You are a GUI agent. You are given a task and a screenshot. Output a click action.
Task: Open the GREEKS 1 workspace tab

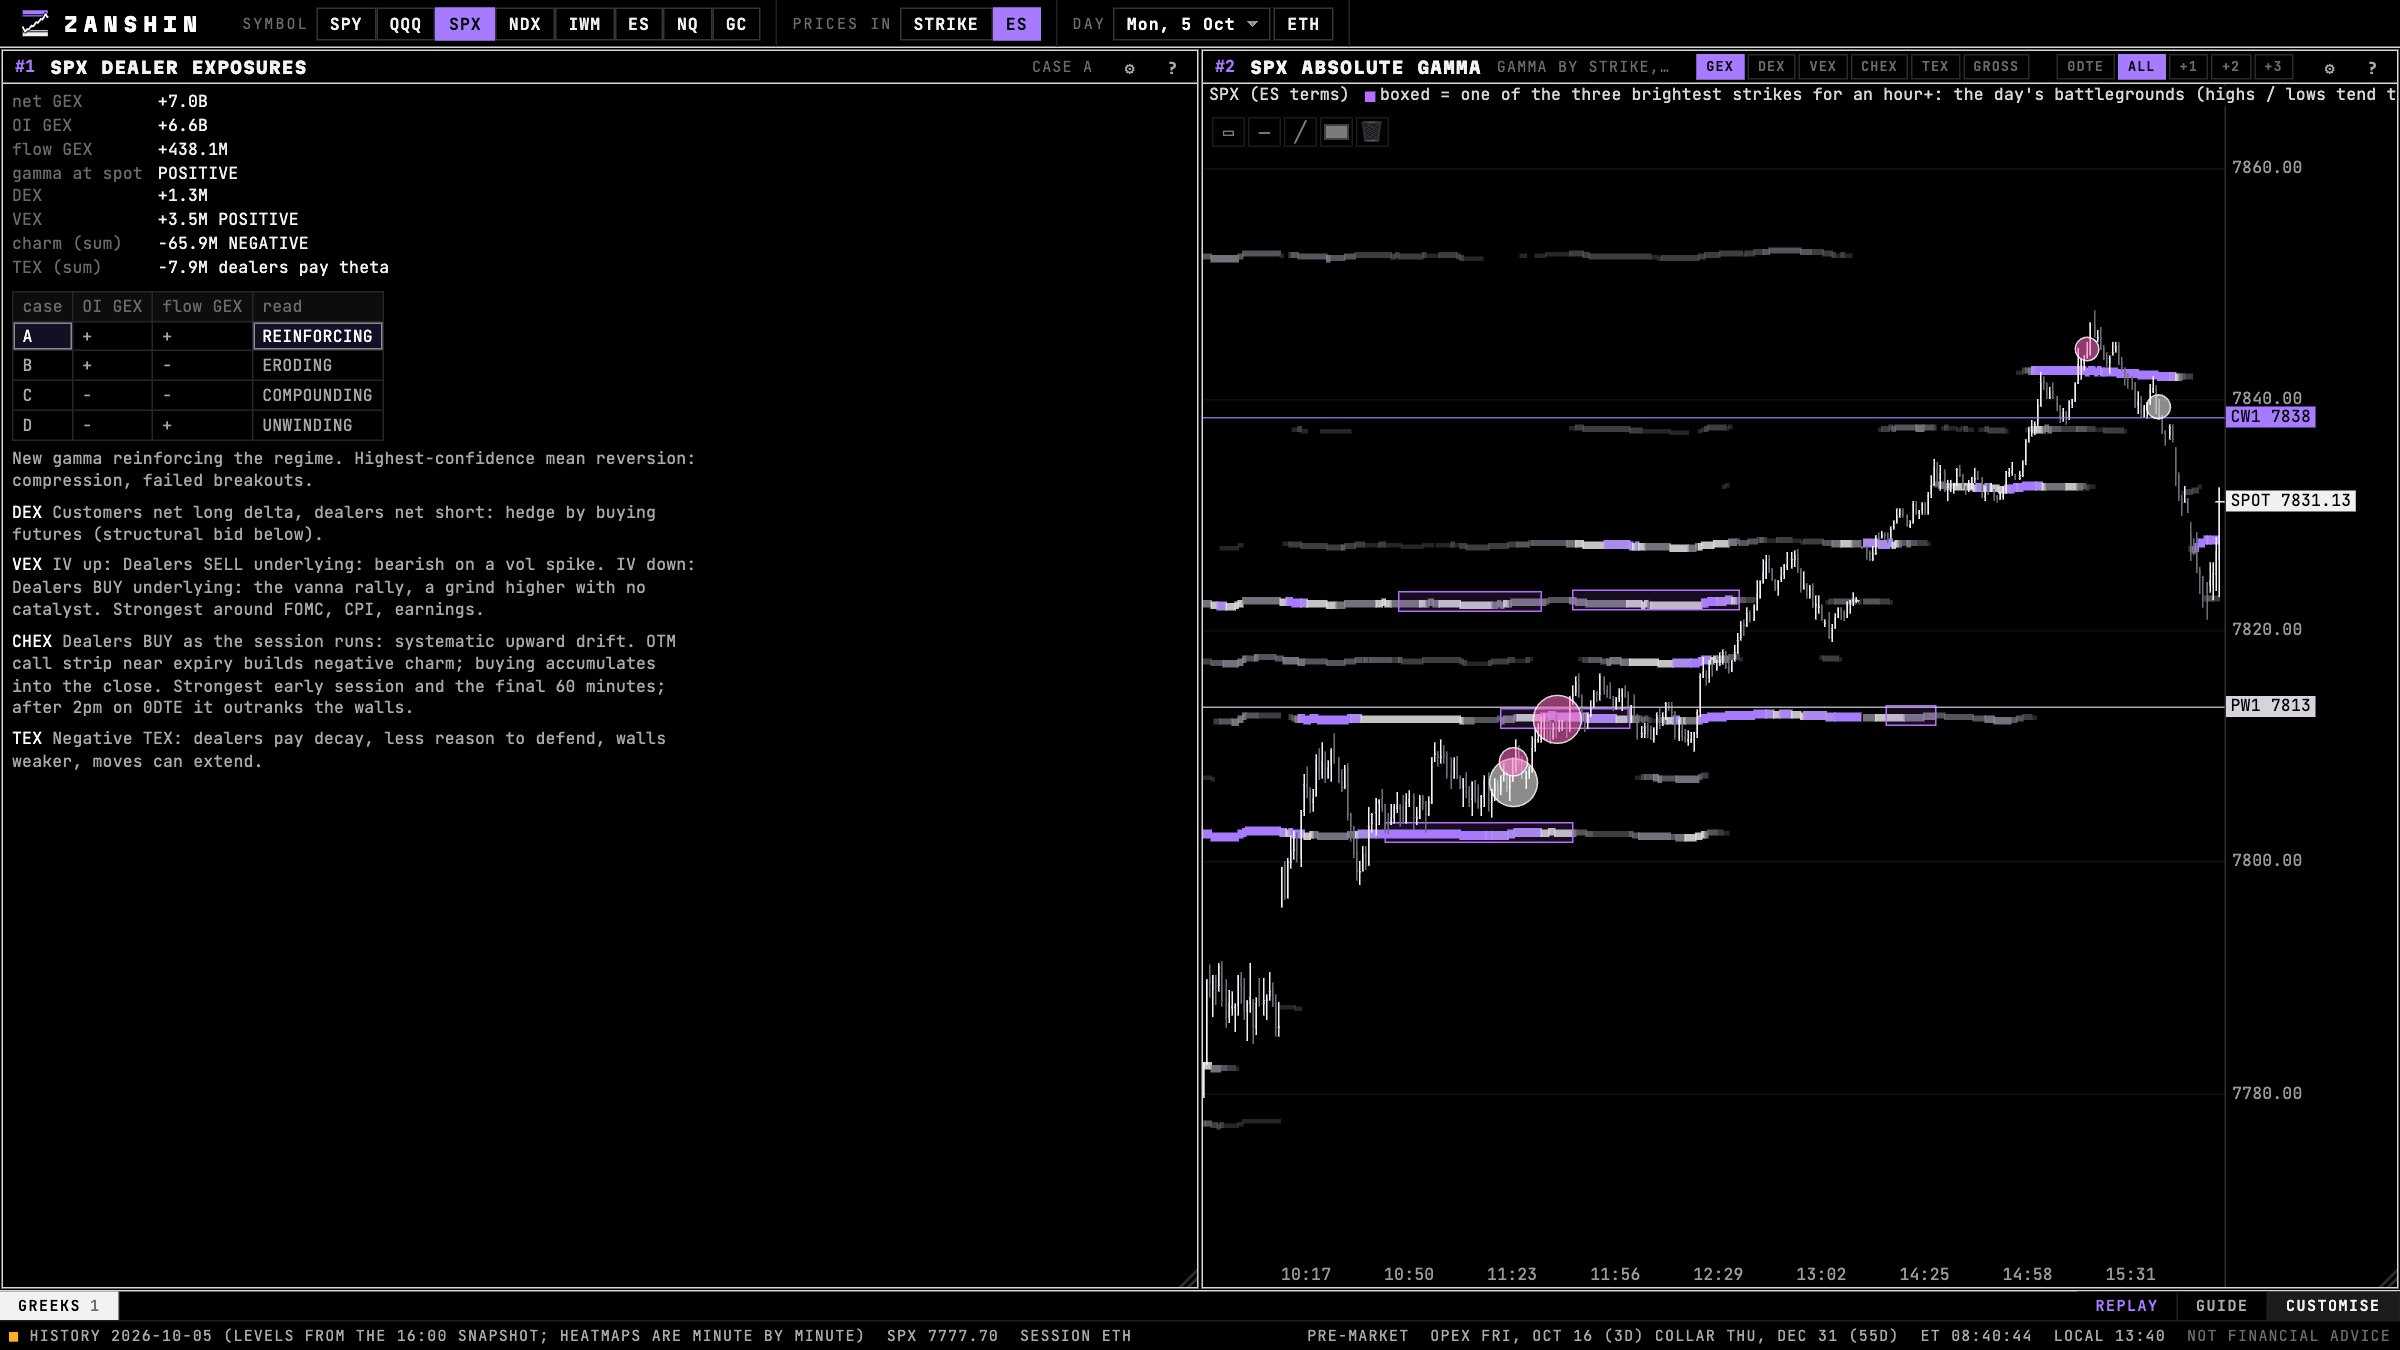[59, 1306]
